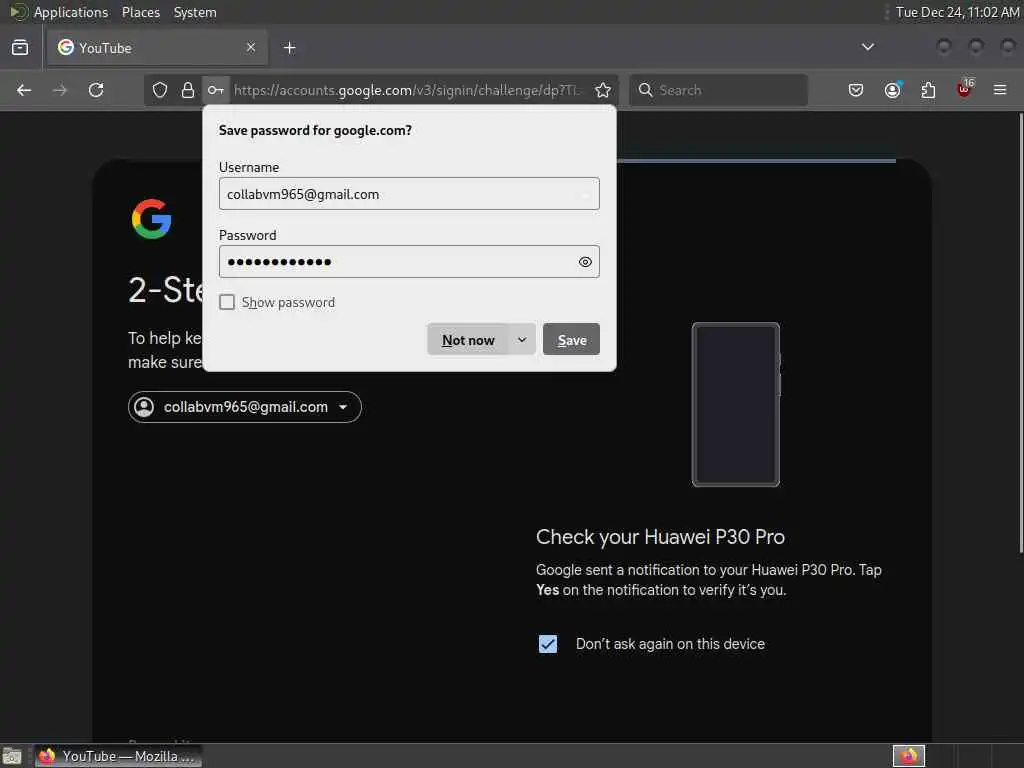This screenshot has width=1024, height=768.
Task: Go back to the previous page
Action: [x=24, y=90]
